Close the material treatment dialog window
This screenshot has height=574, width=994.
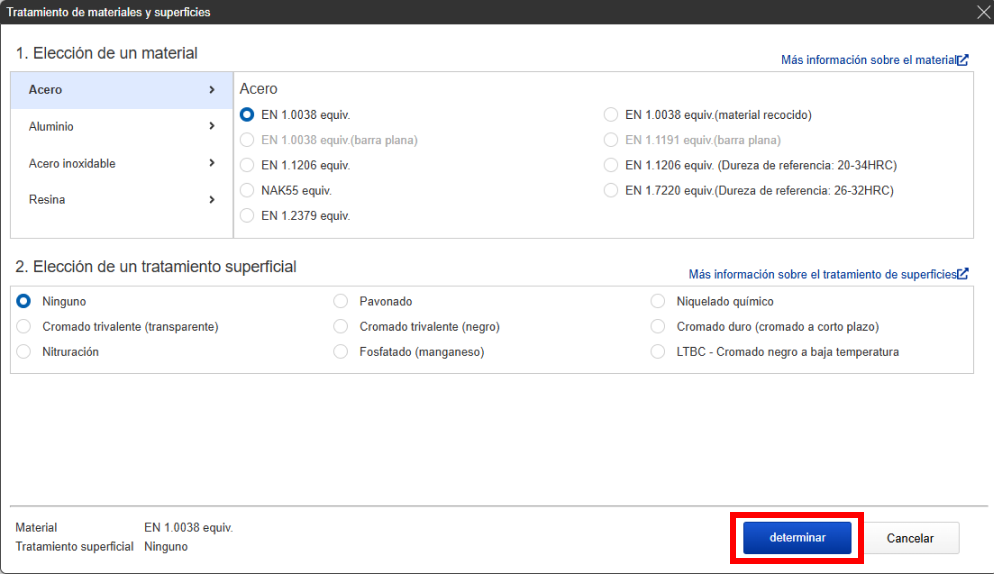click(x=982, y=12)
